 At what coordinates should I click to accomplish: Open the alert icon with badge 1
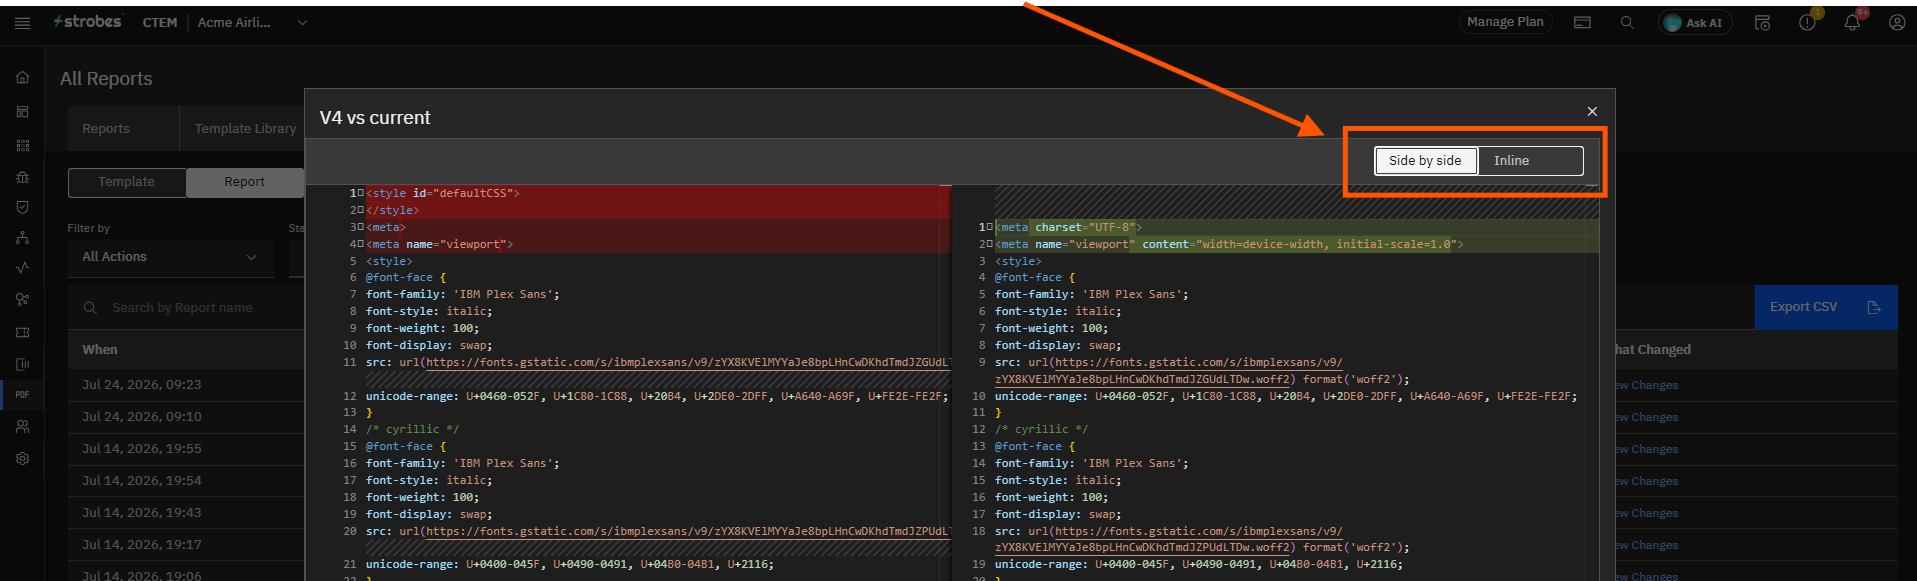point(1808,22)
